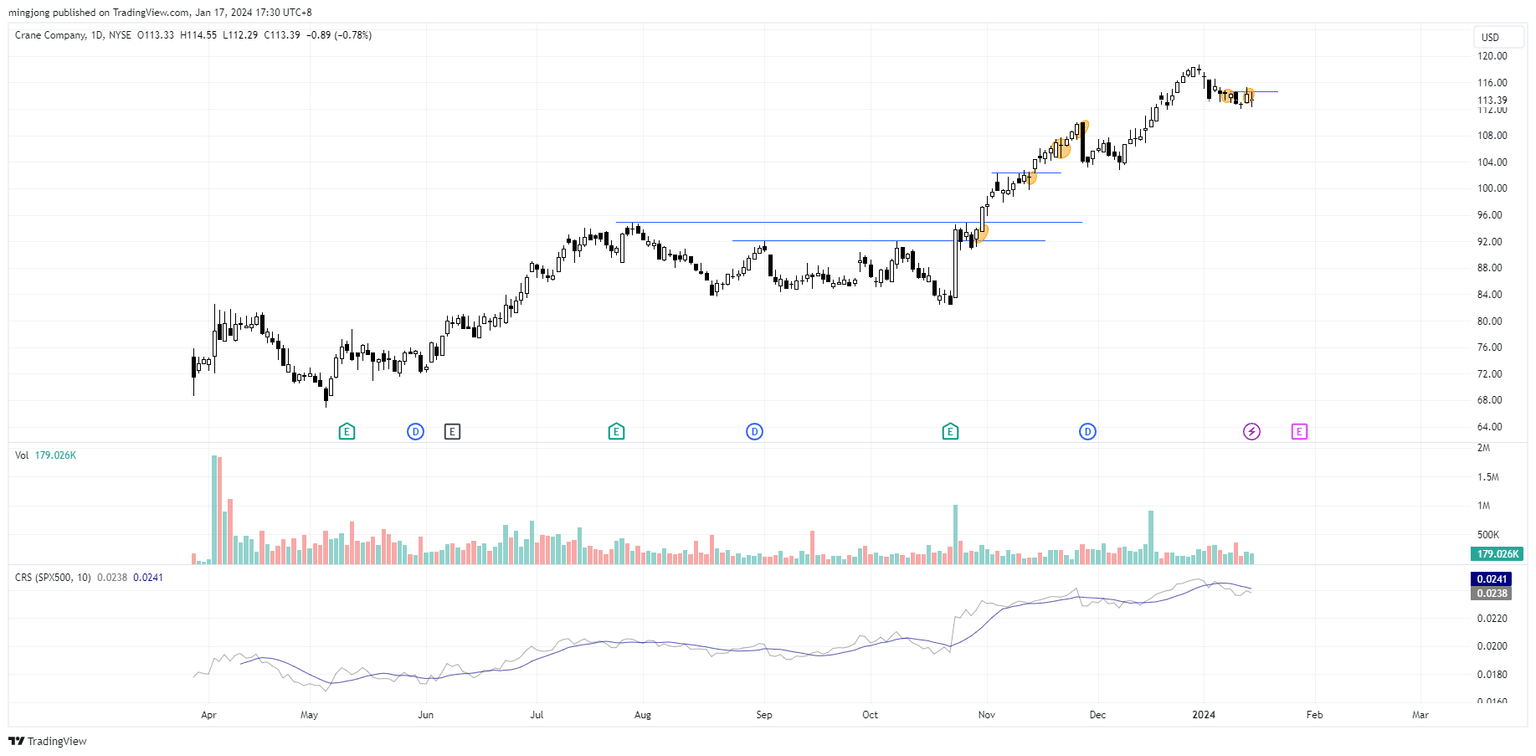Click the green earnings E icon below May

346,431
